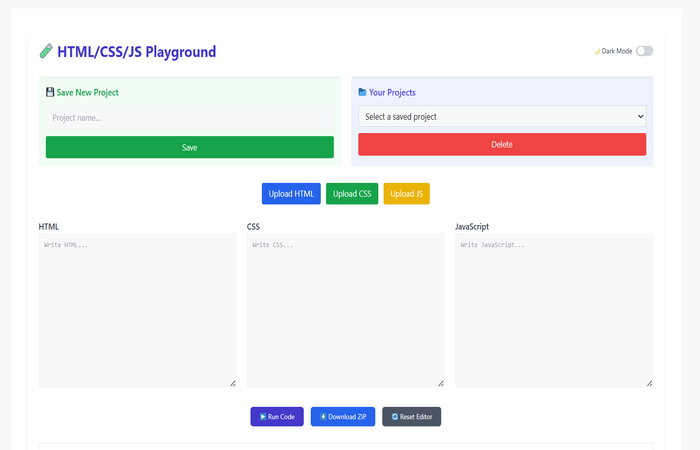The image size is (700, 450).
Task: Click into the JavaScript code editor
Action: [553, 310]
